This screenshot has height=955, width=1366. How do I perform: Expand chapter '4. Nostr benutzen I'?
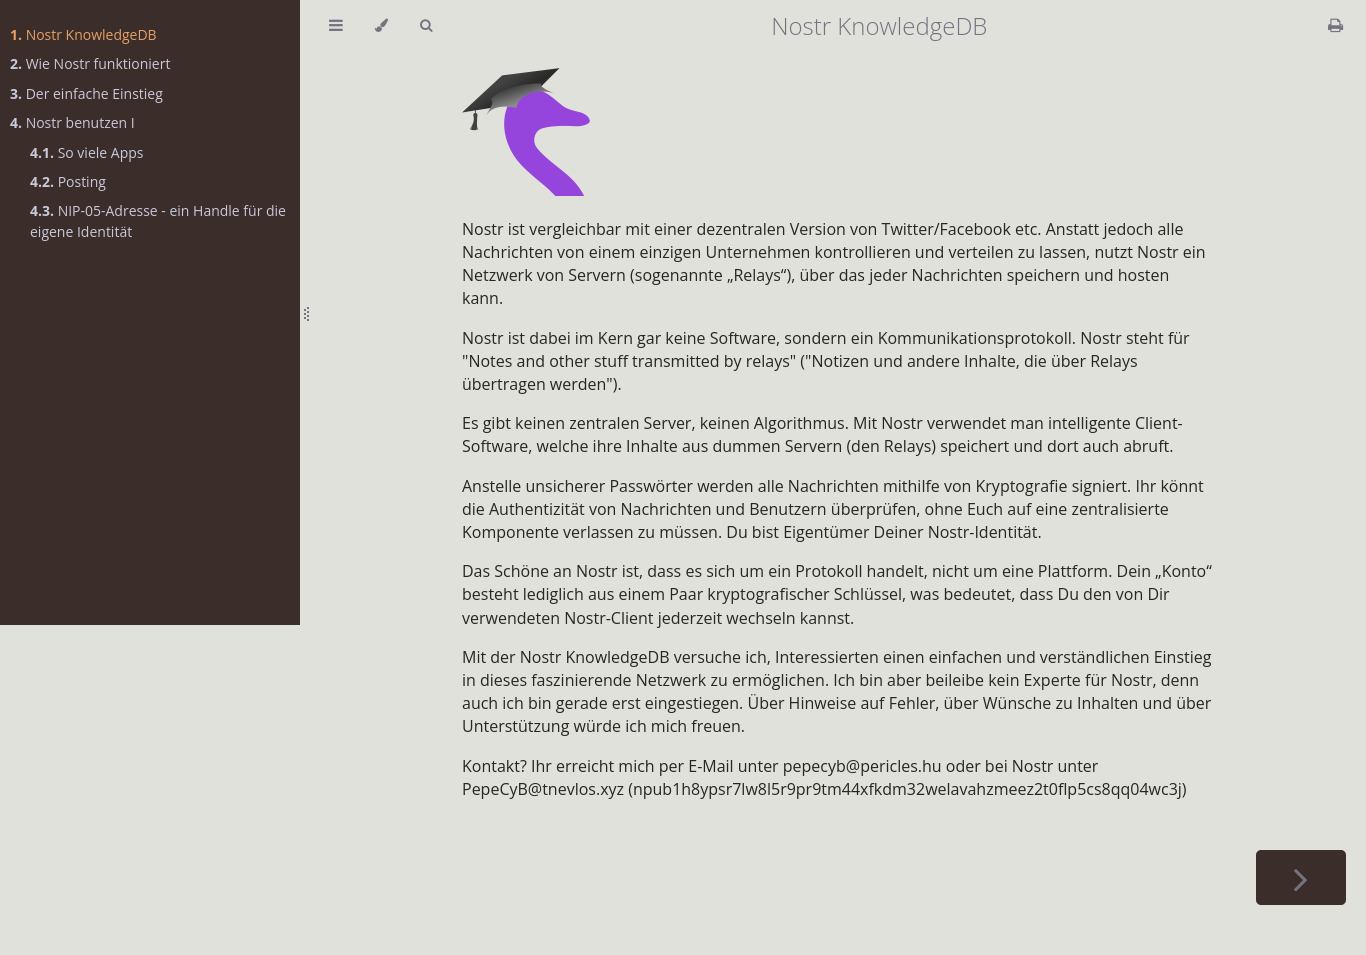(80, 122)
